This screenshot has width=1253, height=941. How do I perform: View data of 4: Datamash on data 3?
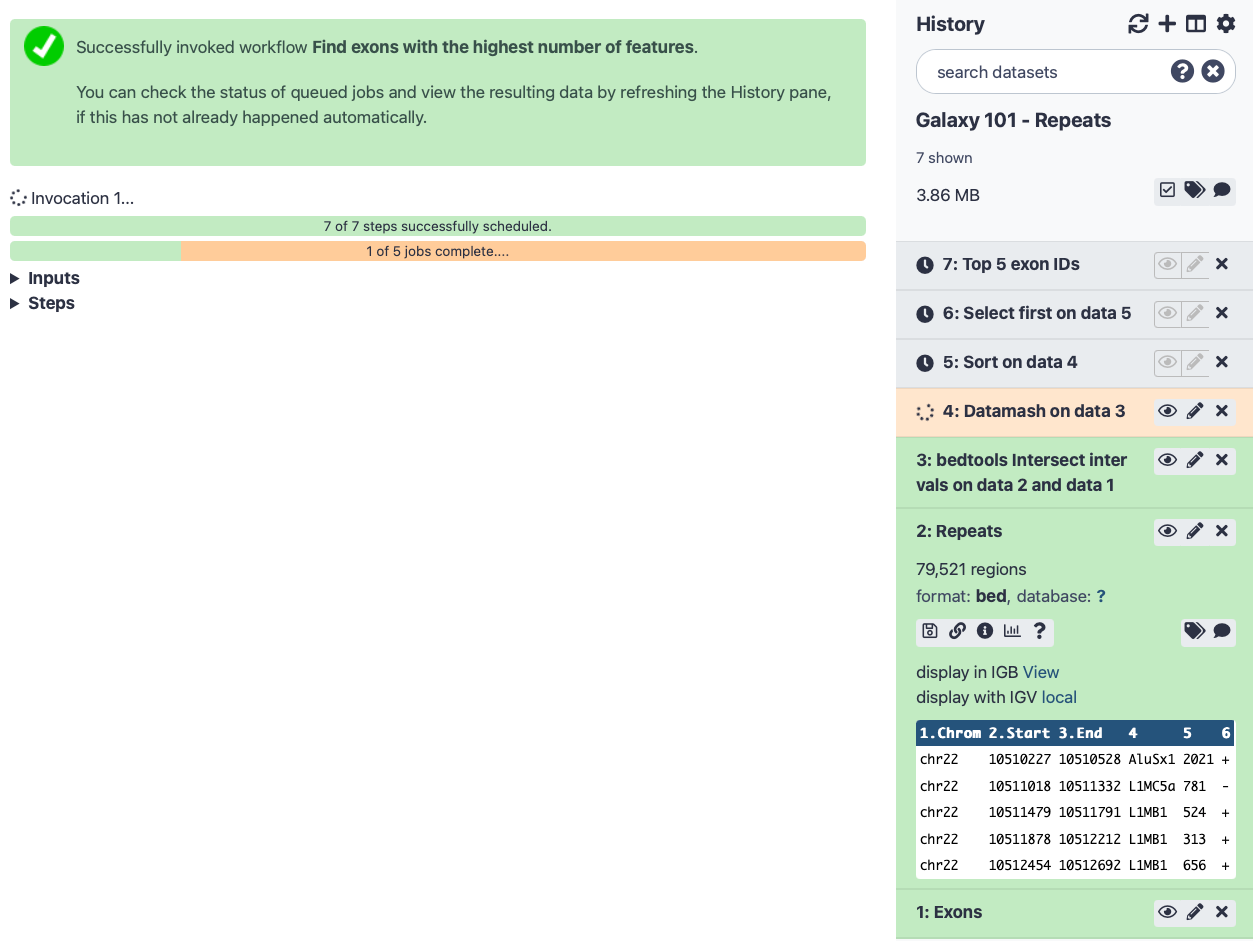[x=1167, y=411]
